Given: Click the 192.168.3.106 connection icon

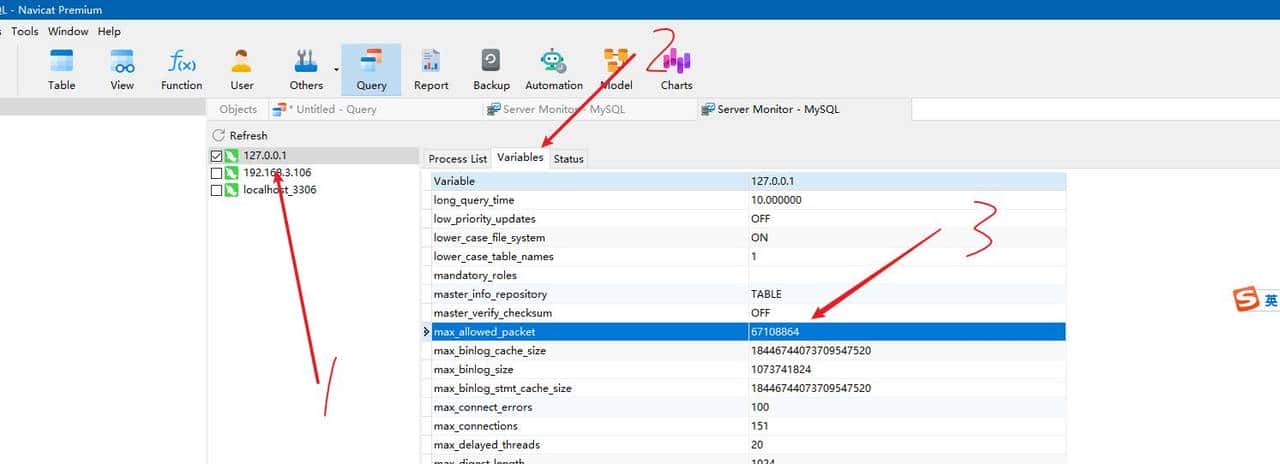Looking at the screenshot, I should coord(232,173).
